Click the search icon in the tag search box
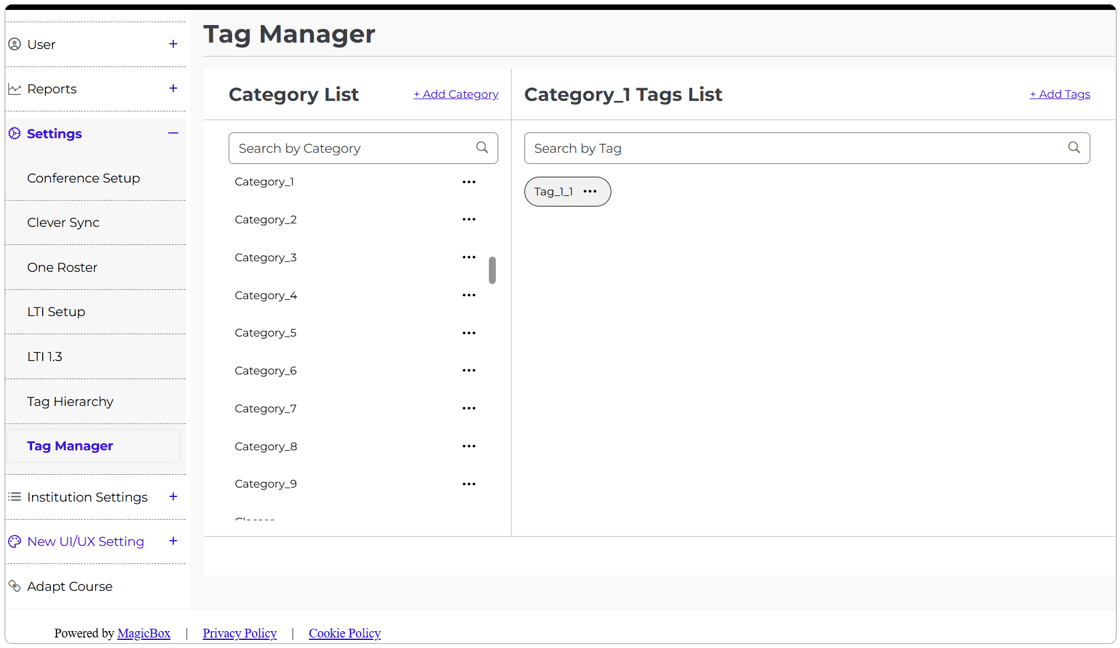 tap(1074, 147)
